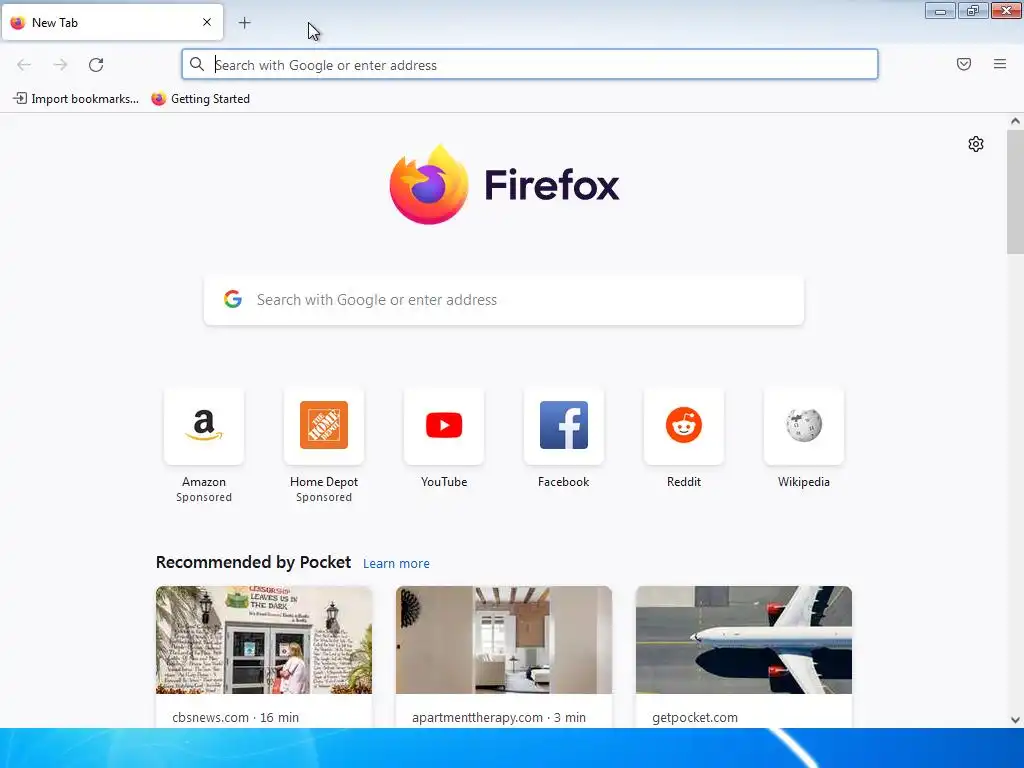Open the Facebook shortcut tile
The image size is (1024, 768).
(x=564, y=426)
